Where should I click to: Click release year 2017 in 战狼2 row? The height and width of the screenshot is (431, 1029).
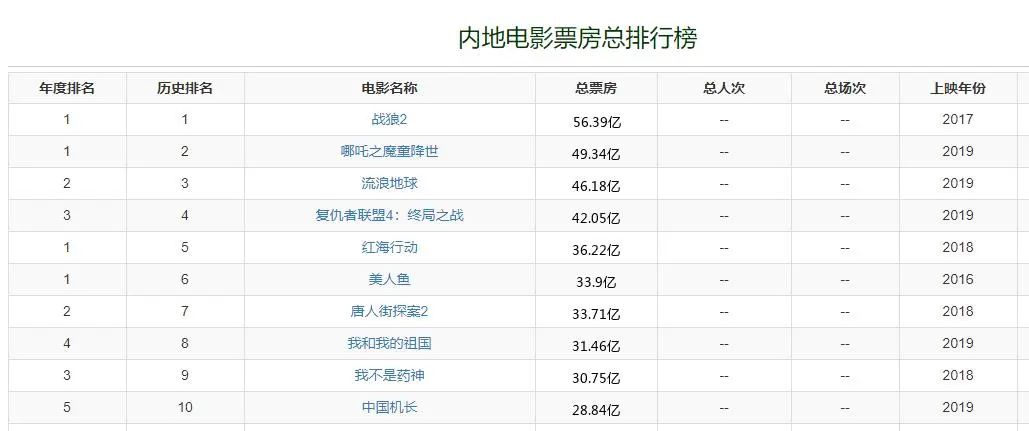point(957,119)
